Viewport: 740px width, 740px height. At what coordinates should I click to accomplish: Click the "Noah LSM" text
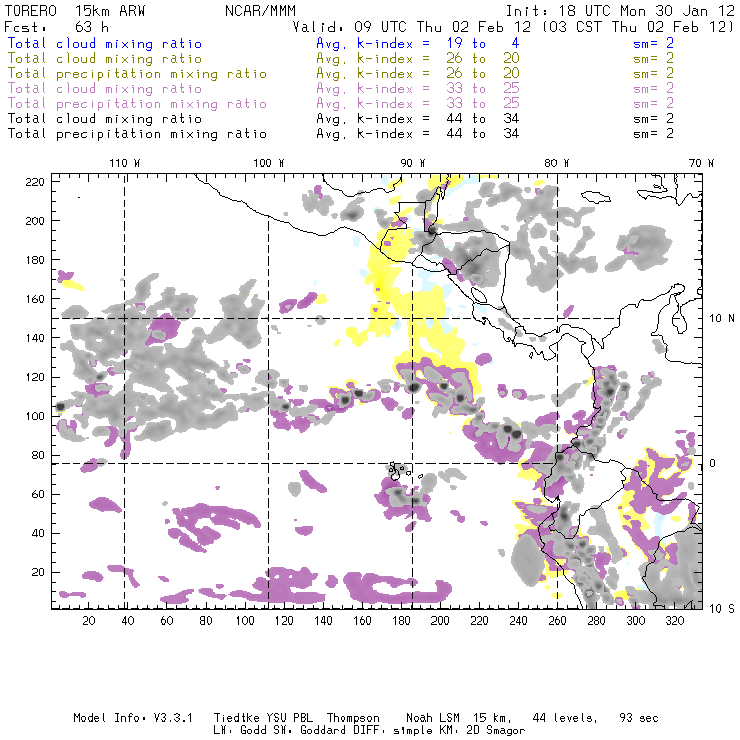coord(433,718)
